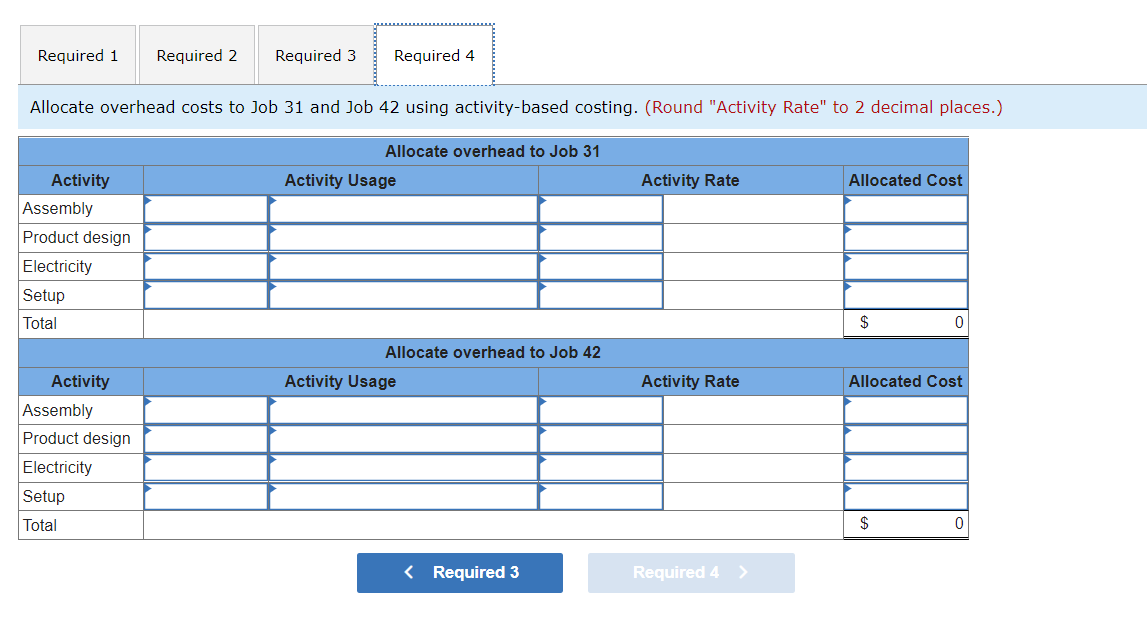1147x635 pixels.
Task: Click the Product design allocated cost field for Job 42
Action: 905,438
